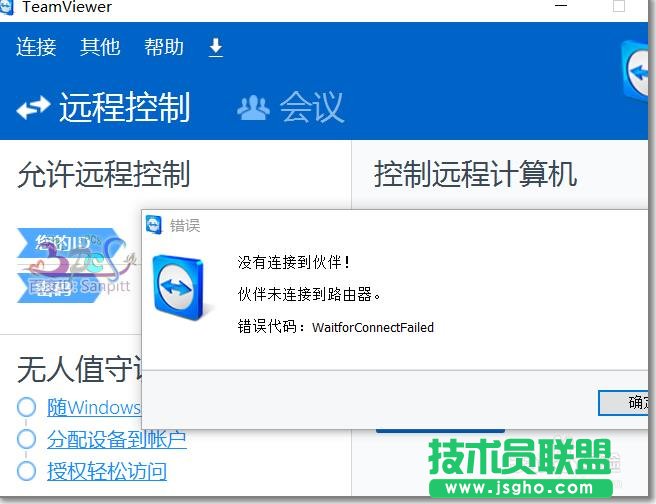Screen dimensions: 656x504
Task: Click the 错误代码: label
Action: click(x=272, y=327)
